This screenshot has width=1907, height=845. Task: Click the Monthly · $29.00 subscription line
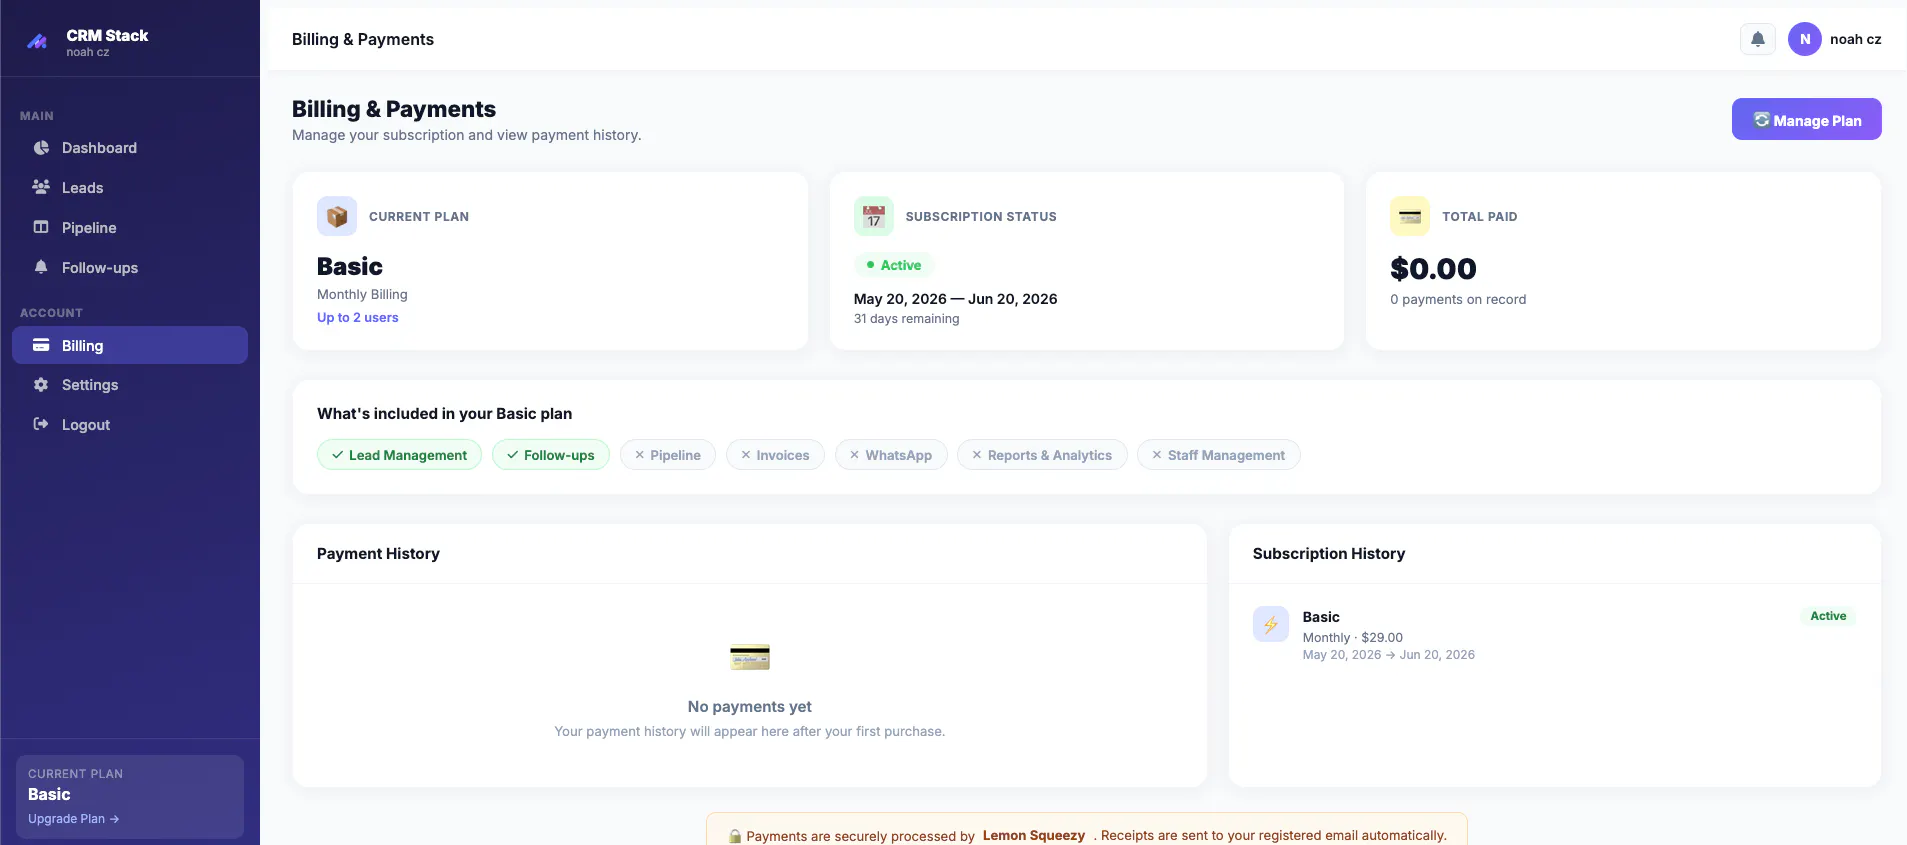pyautogui.click(x=1352, y=637)
